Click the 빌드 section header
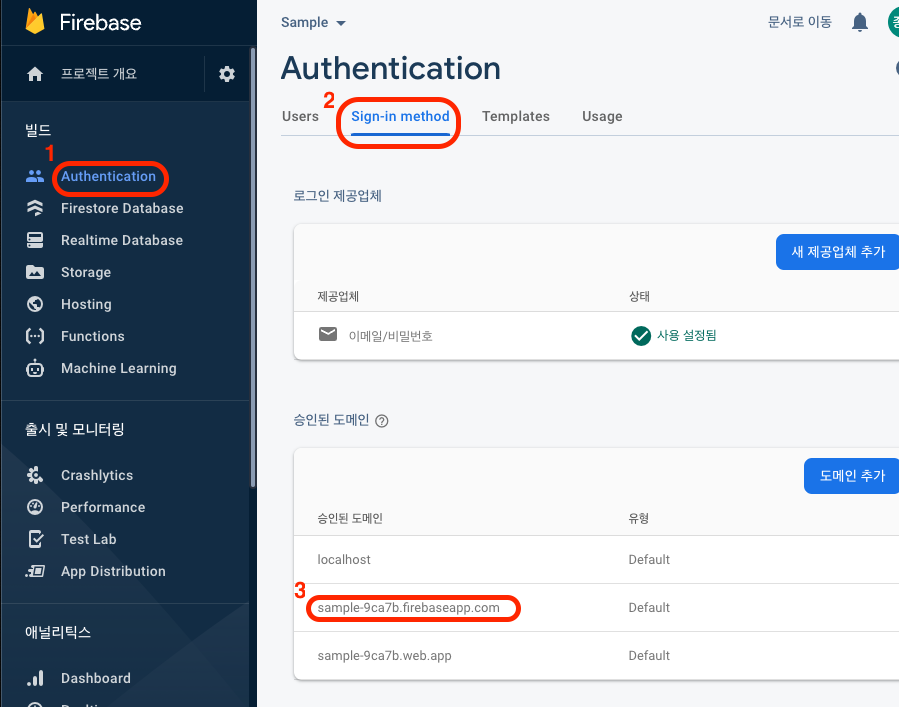This screenshot has height=707, width=899. 38,130
